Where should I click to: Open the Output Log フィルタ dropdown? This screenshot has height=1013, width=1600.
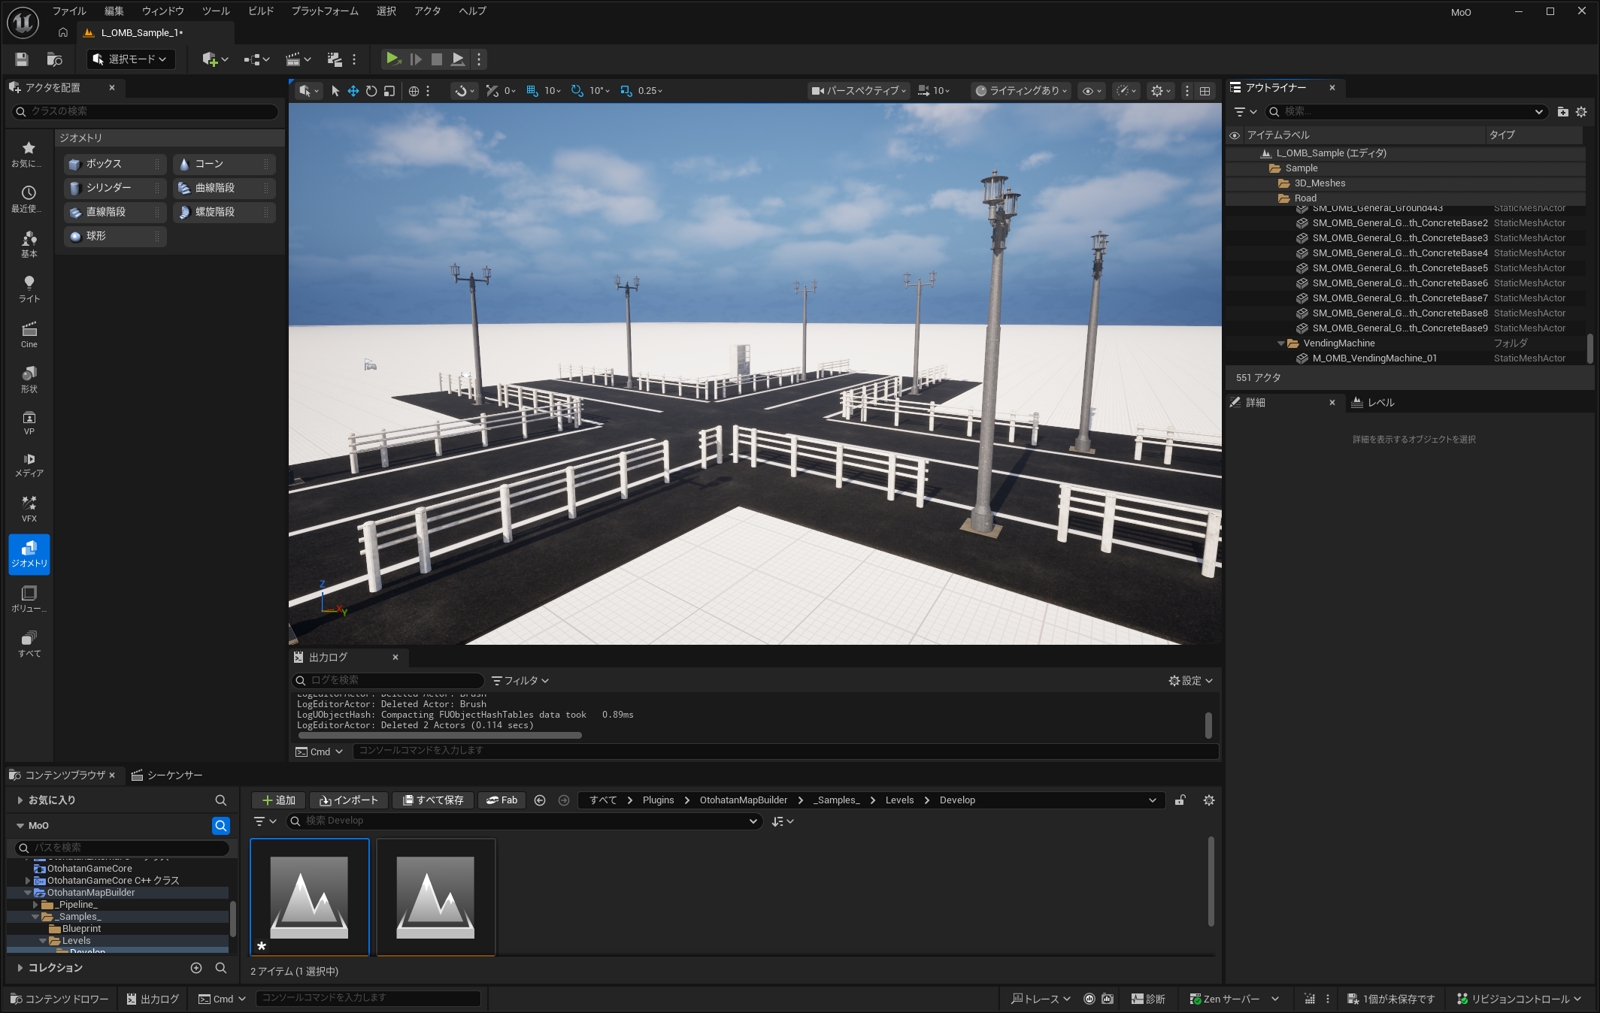coord(520,681)
